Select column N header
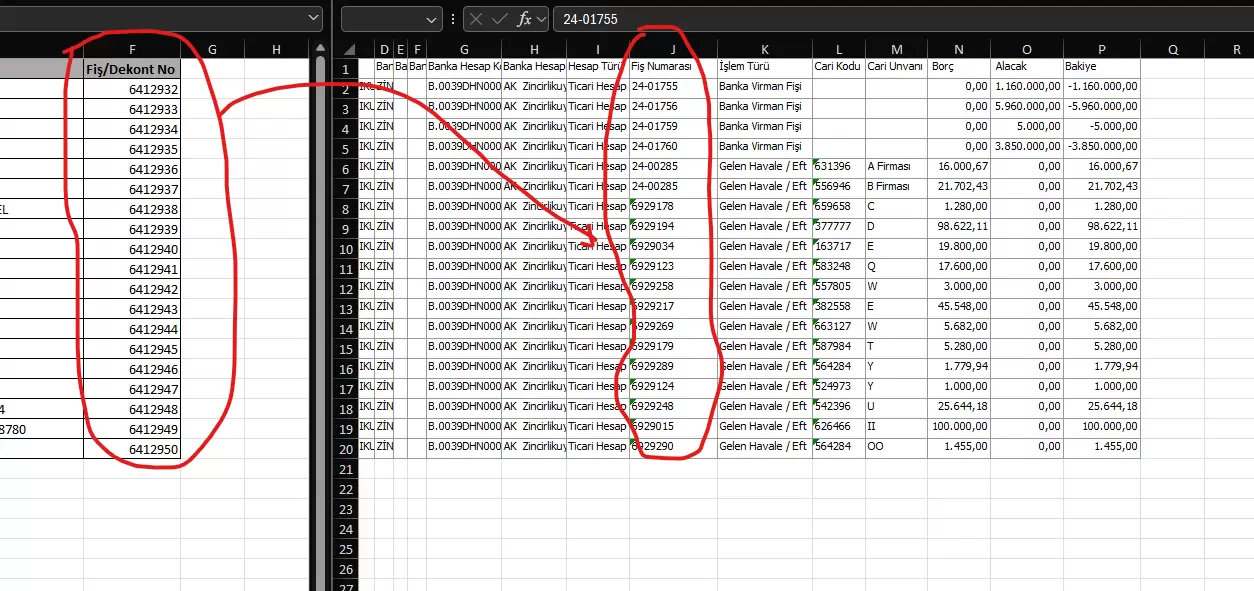 pos(959,49)
